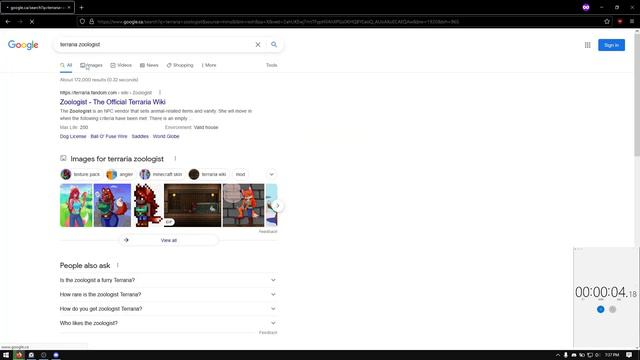Expand 'How rare is the zoologist Terraria?'
This screenshot has height=360, width=640.
(168, 294)
